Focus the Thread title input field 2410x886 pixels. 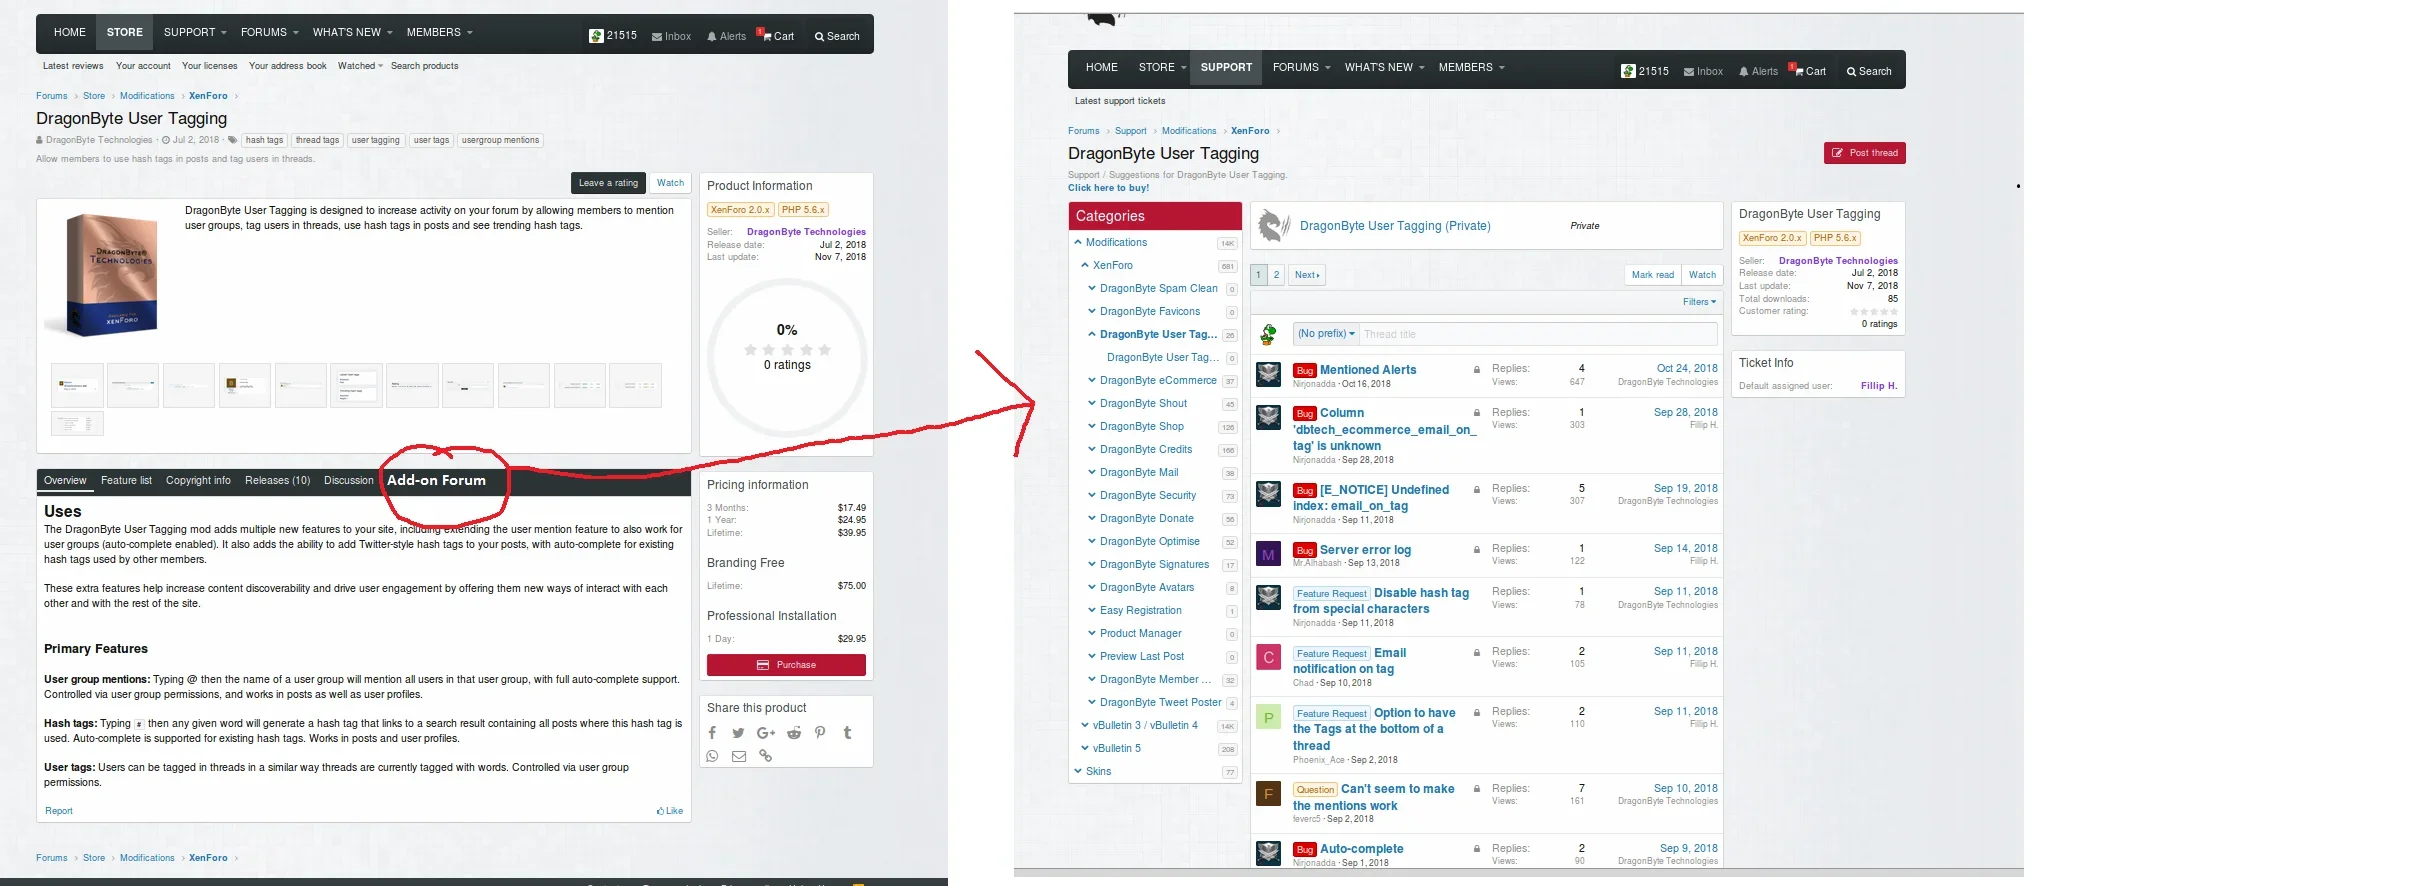(x=1538, y=334)
